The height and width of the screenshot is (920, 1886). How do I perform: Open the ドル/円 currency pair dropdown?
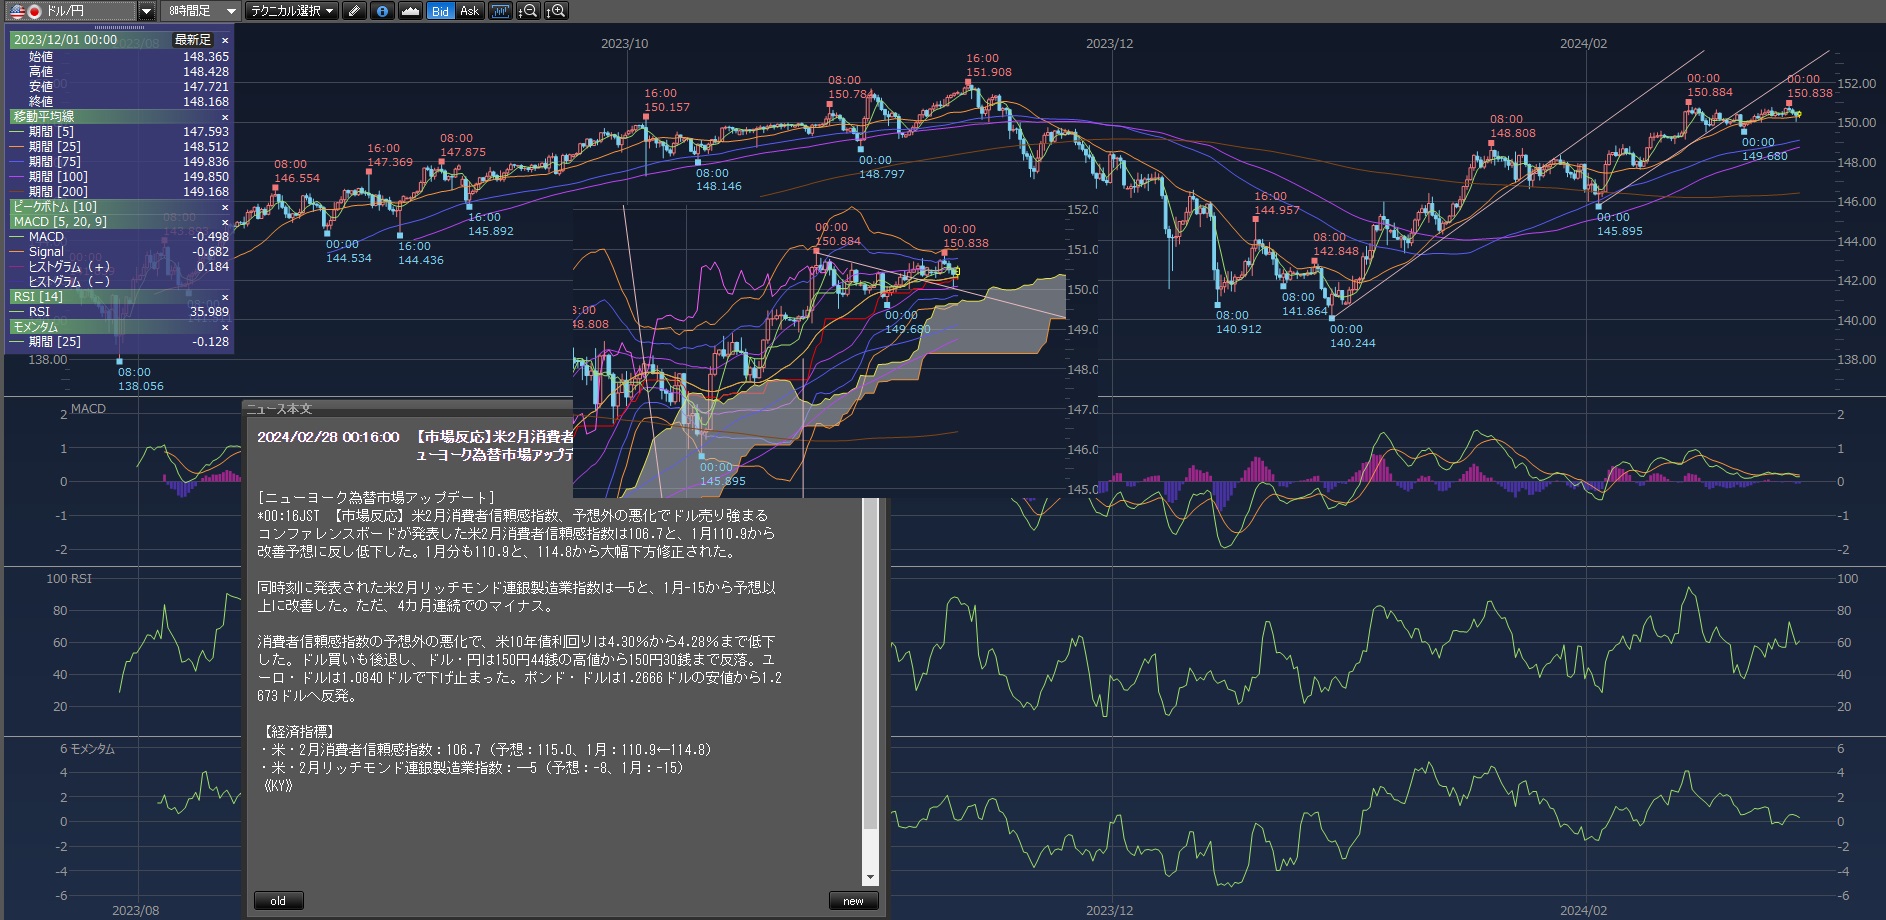click(x=146, y=11)
